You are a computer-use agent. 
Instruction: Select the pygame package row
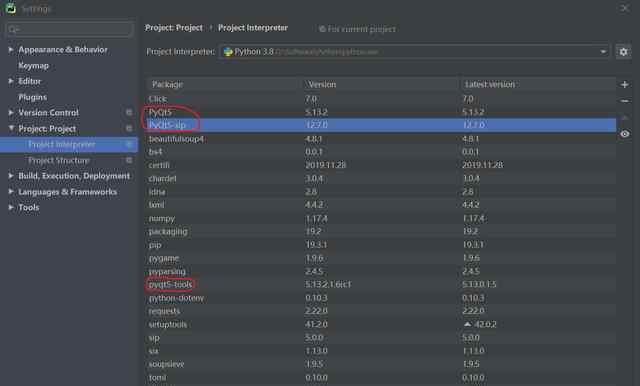pyautogui.click(x=381, y=258)
